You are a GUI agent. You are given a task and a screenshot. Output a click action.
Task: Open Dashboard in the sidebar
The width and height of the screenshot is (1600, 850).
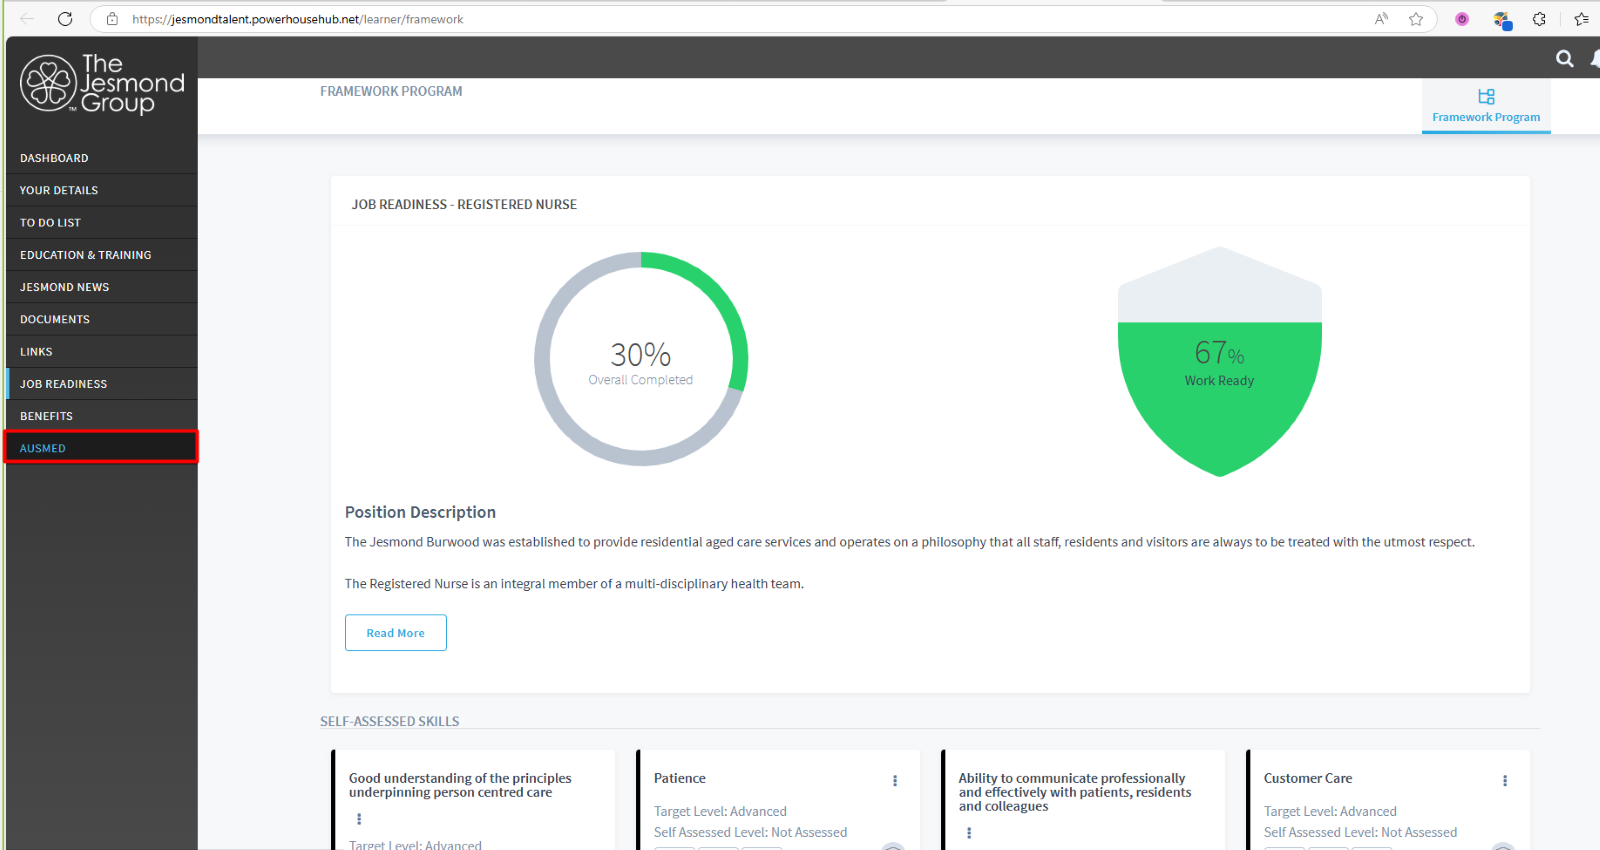pos(101,158)
